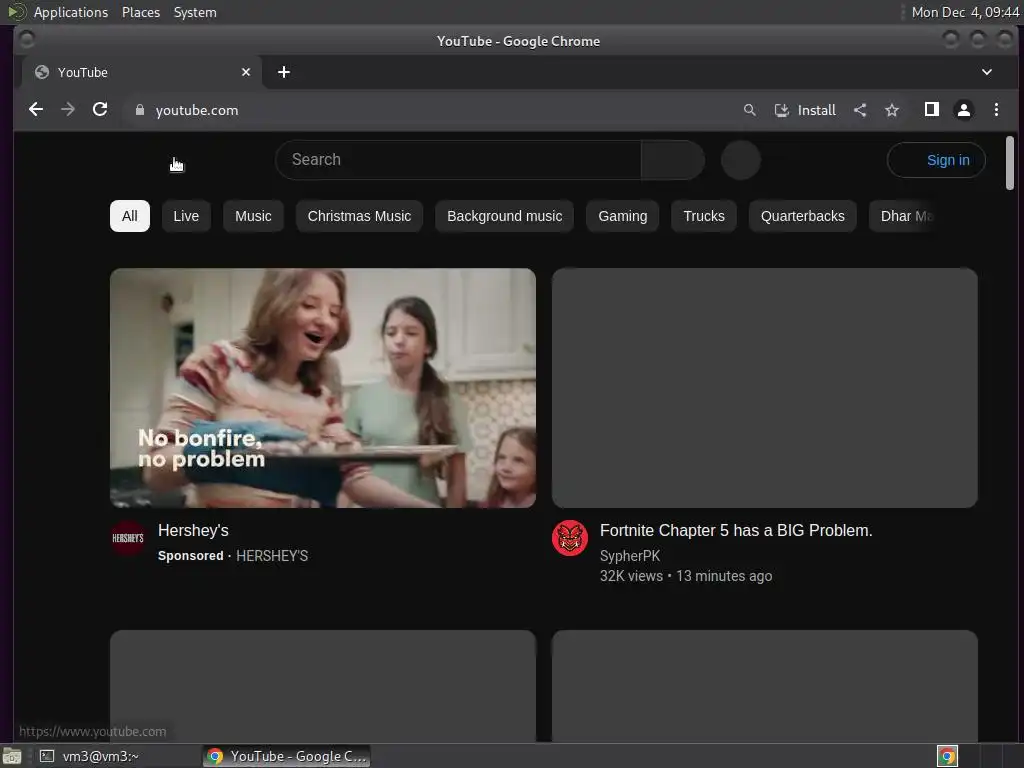Open the Fortnite Chapter 5 BIG Problem title

click(736, 530)
